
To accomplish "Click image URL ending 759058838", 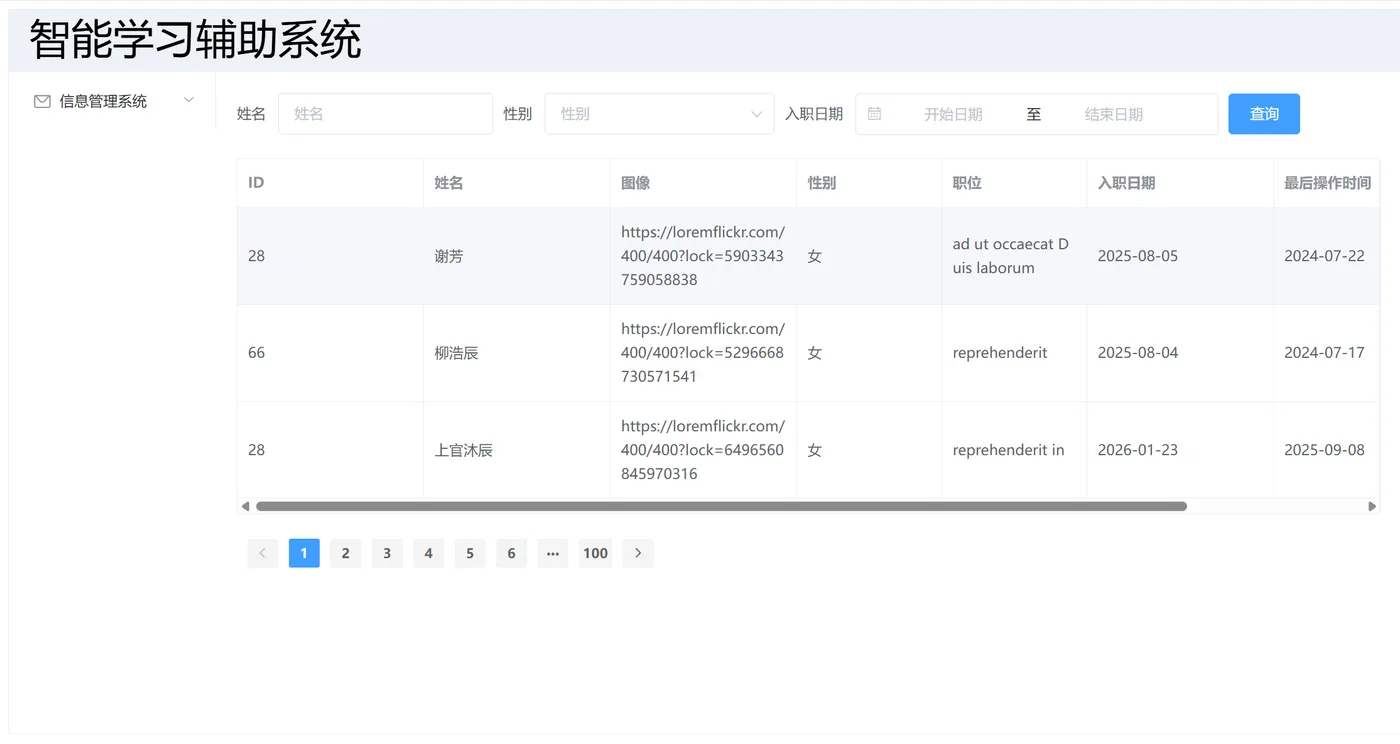I will (x=703, y=256).
